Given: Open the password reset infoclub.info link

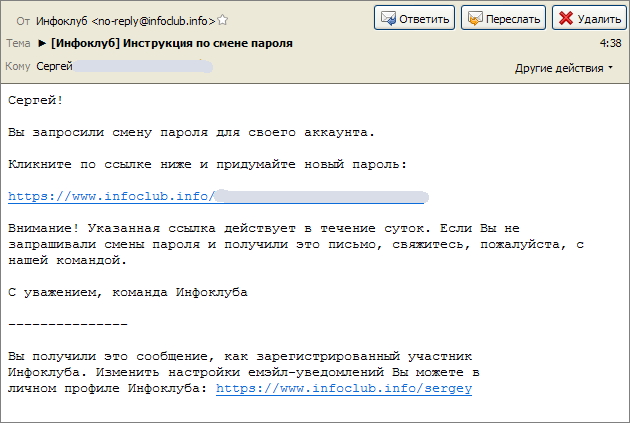Looking at the screenshot, I should pos(110,196).
